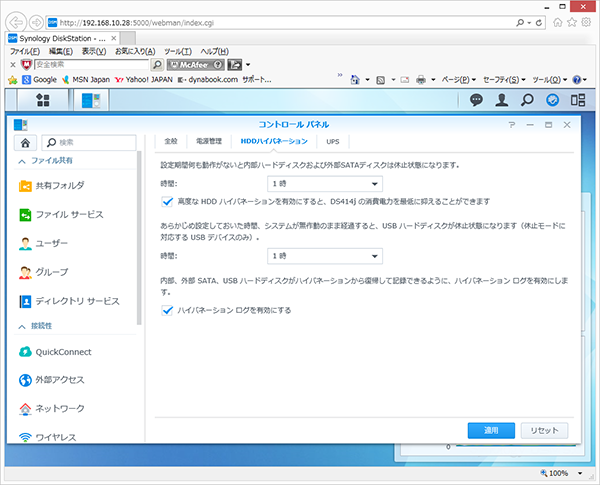Click the 適用 apply button
Screen dimensions: 600x485
coord(491,431)
